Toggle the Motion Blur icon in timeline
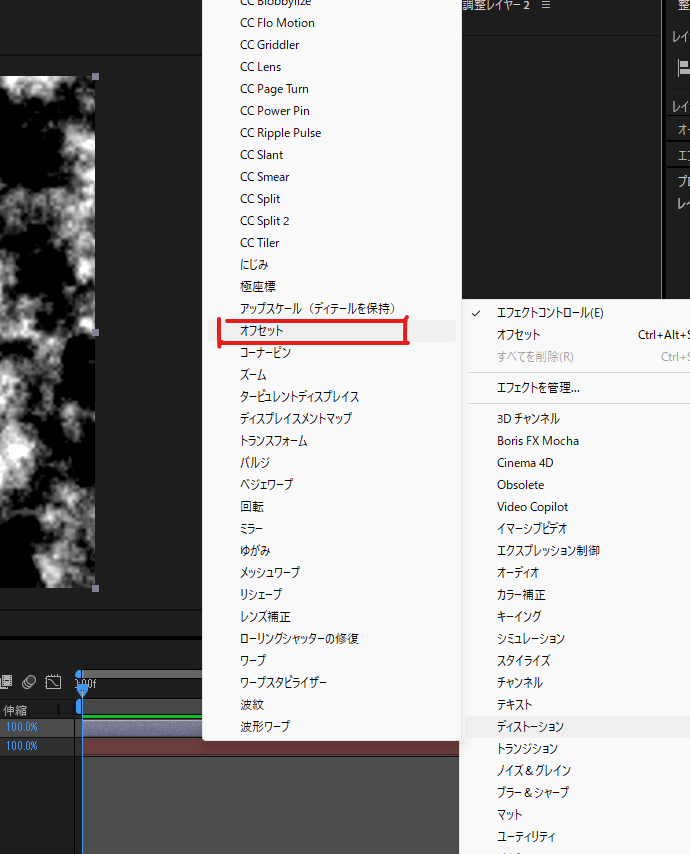The width and height of the screenshot is (690, 854). coord(29,682)
